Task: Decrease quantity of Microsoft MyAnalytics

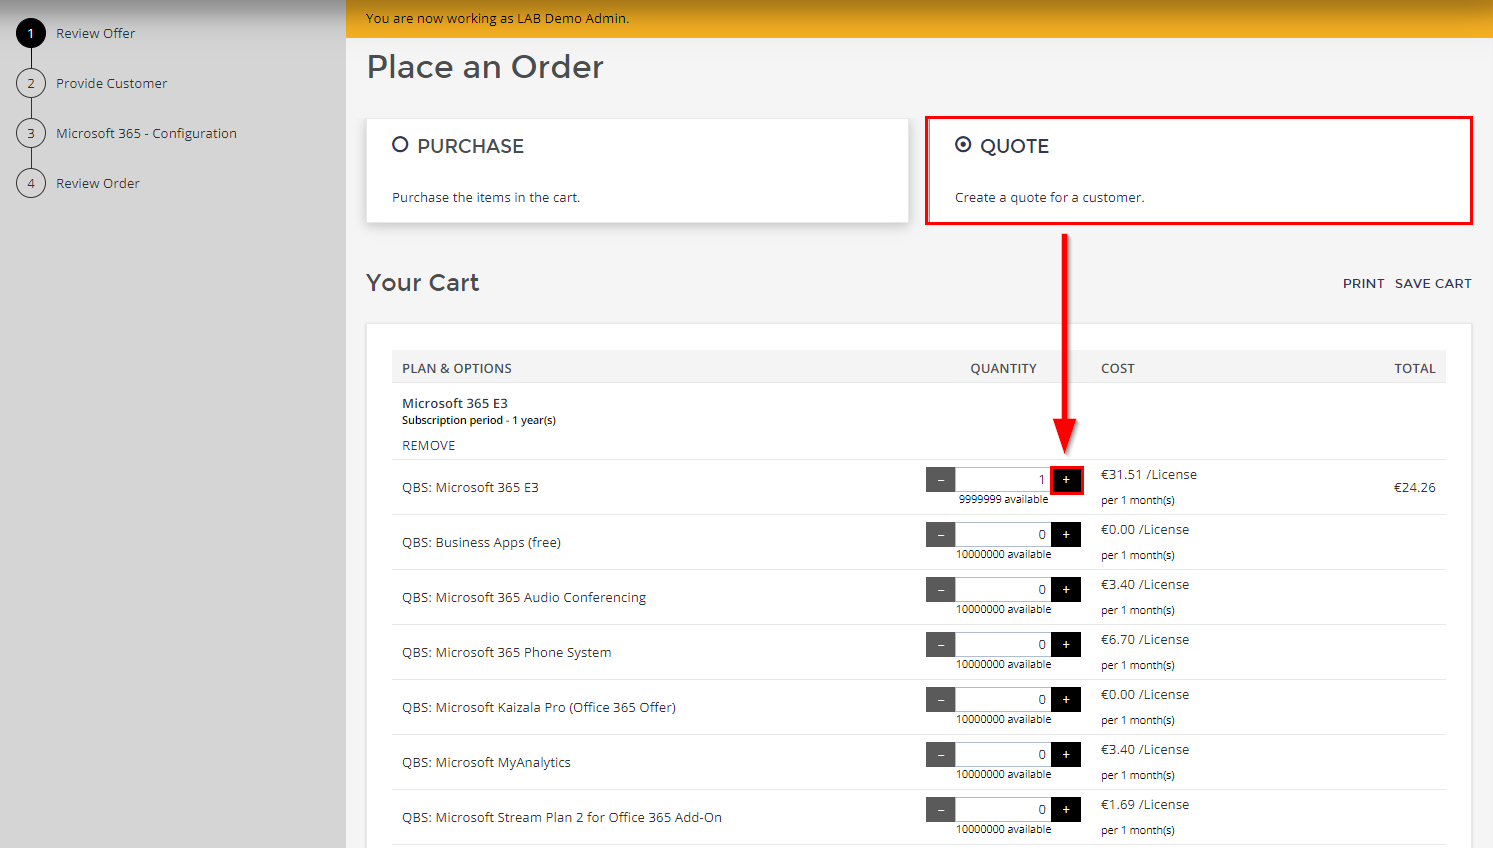Action: pyautogui.click(x=941, y=755)
